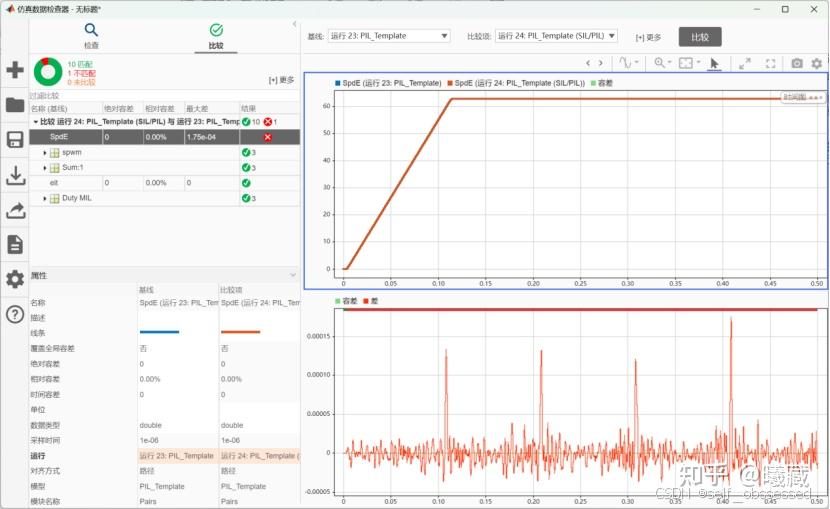
Task: Click the plus (new) icon in sidebar
Action: coord(15,69)
